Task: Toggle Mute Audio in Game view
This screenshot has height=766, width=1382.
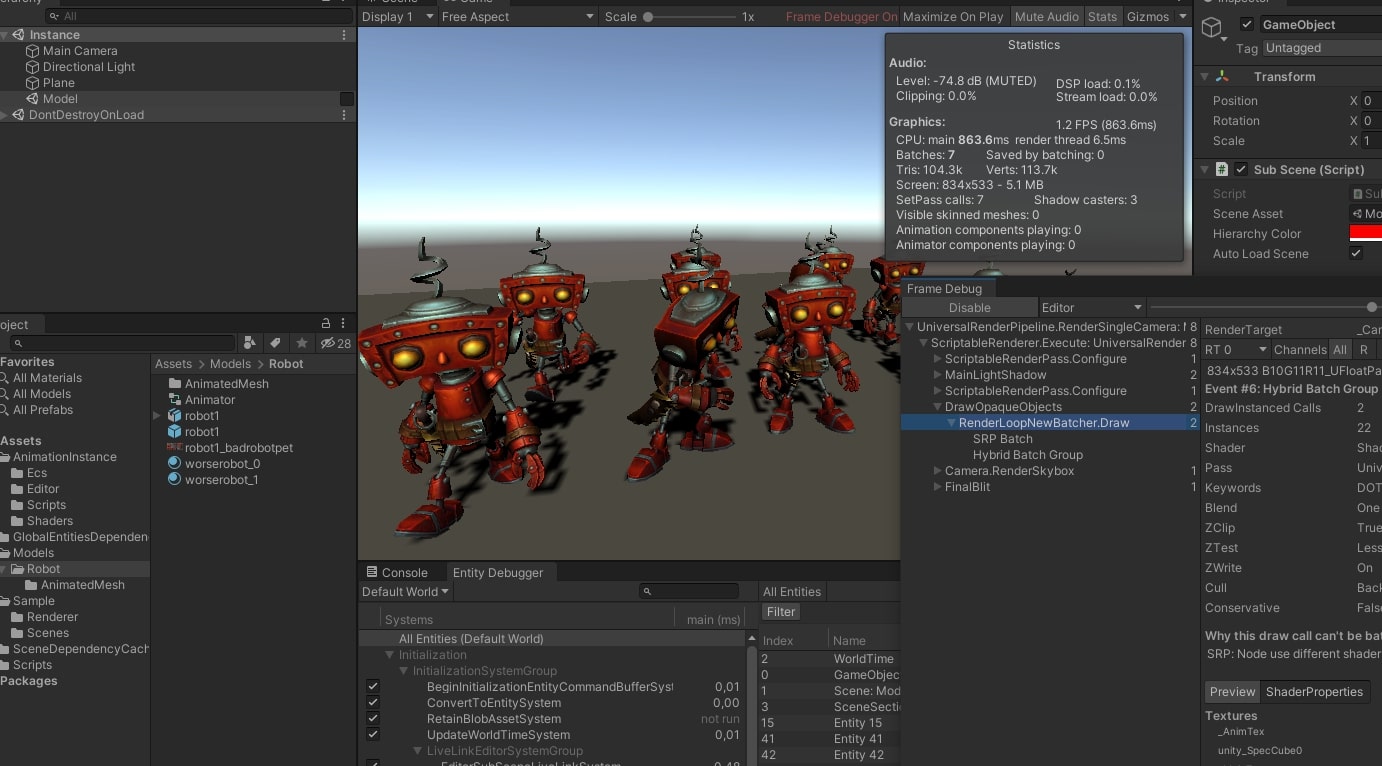Action: (x=1047, y=17)
